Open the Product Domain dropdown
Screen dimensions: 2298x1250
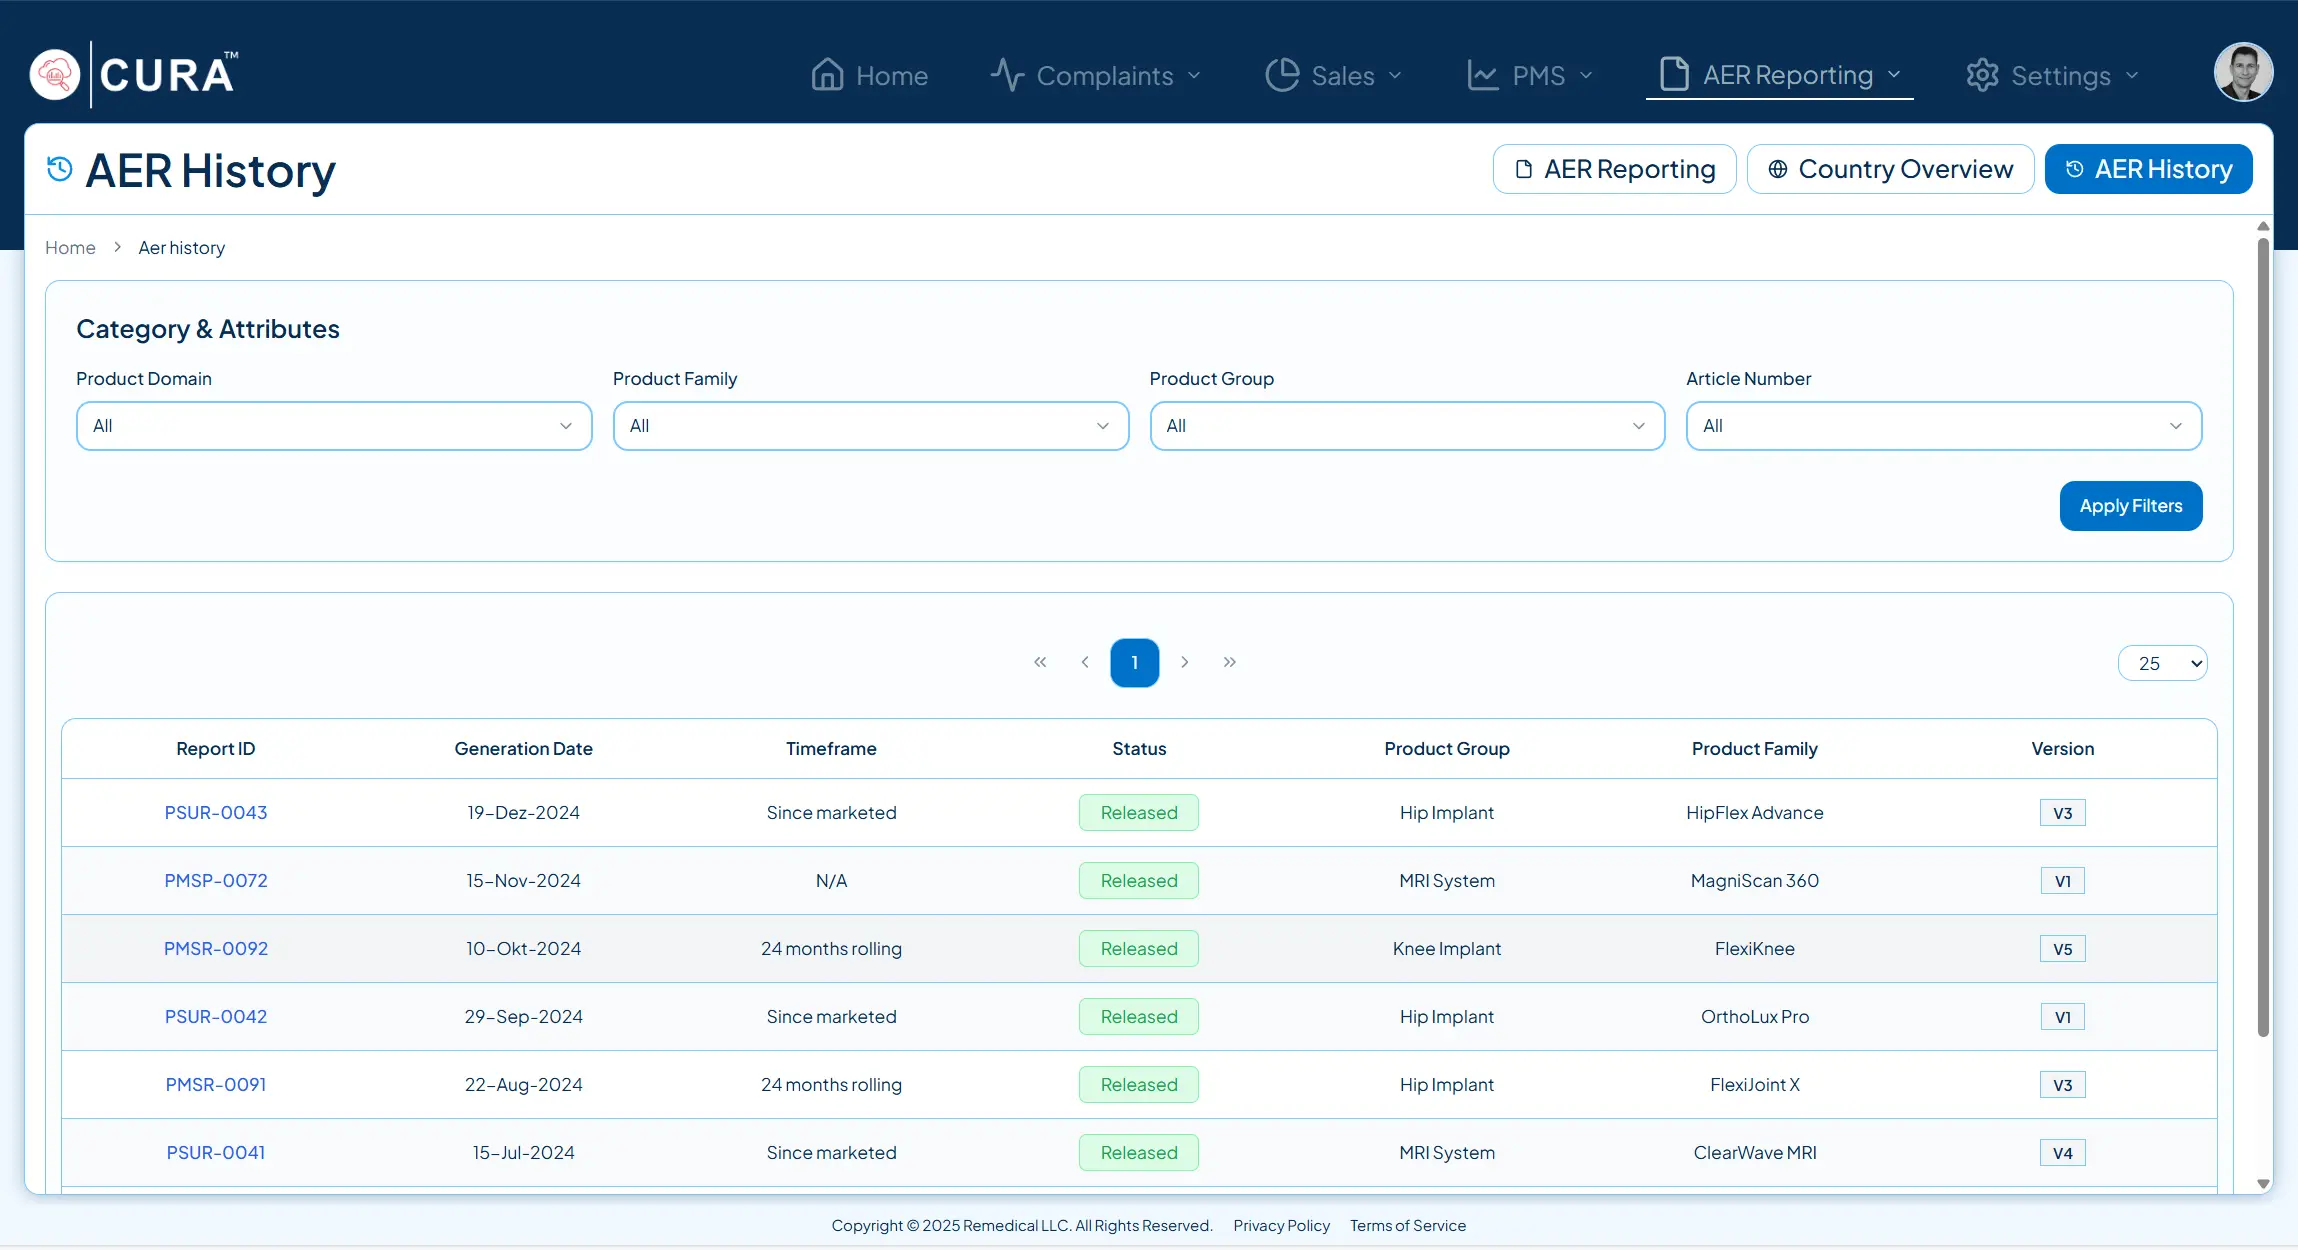334,426
